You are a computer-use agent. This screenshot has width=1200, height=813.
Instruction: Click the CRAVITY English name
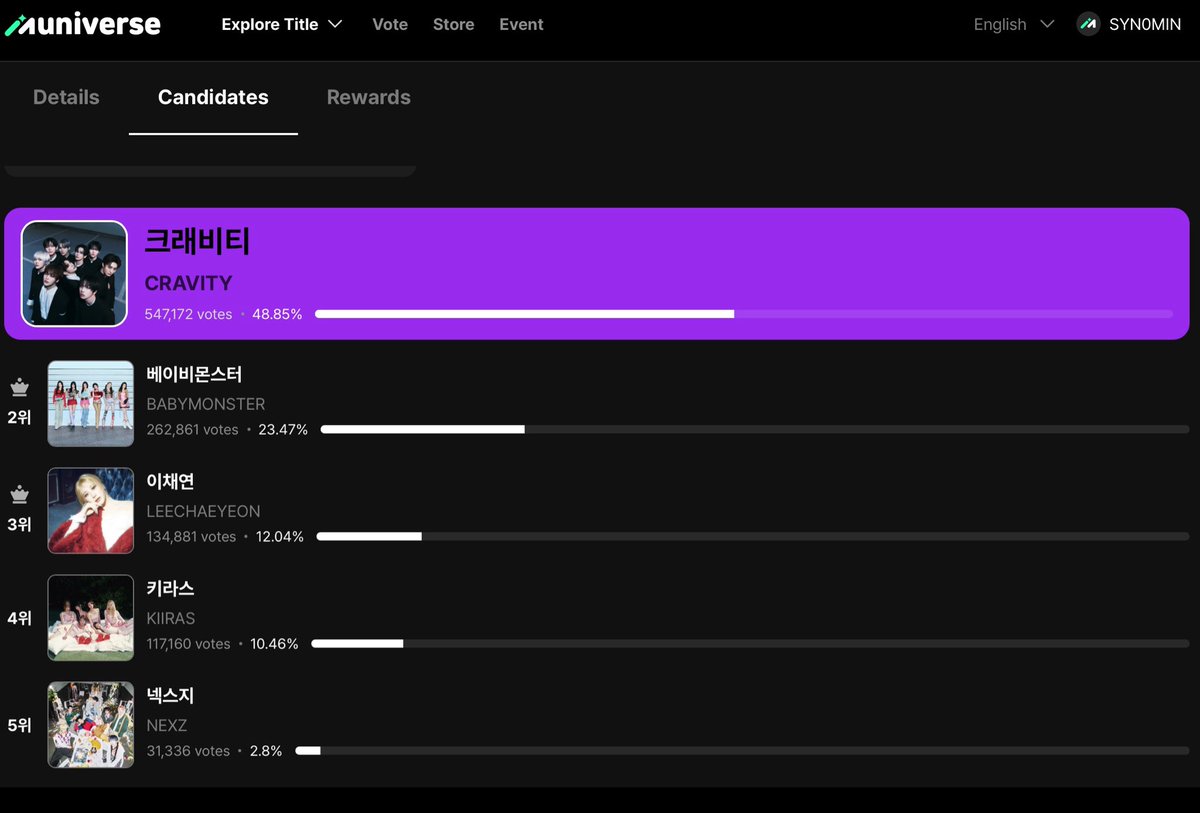tap(188, 283)
